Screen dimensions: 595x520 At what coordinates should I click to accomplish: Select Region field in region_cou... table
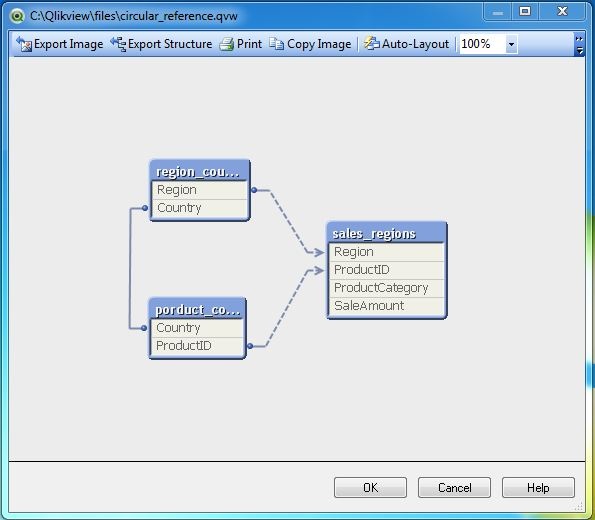point(200,190)
